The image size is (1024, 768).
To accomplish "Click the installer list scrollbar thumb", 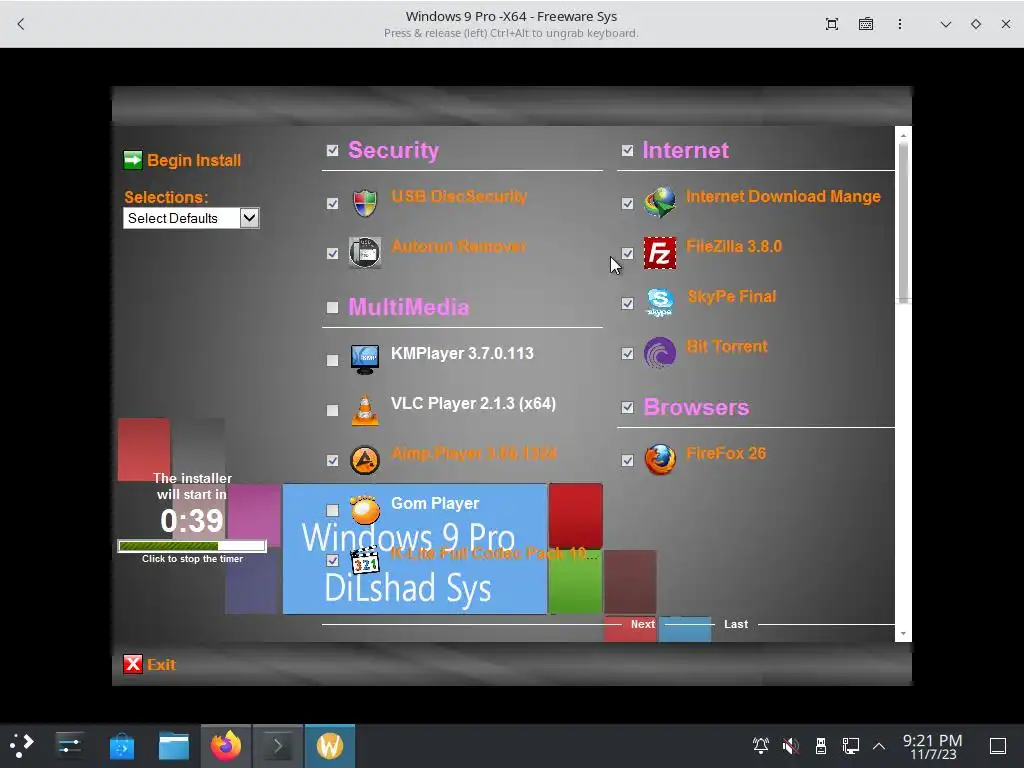I will pos(903,222).
